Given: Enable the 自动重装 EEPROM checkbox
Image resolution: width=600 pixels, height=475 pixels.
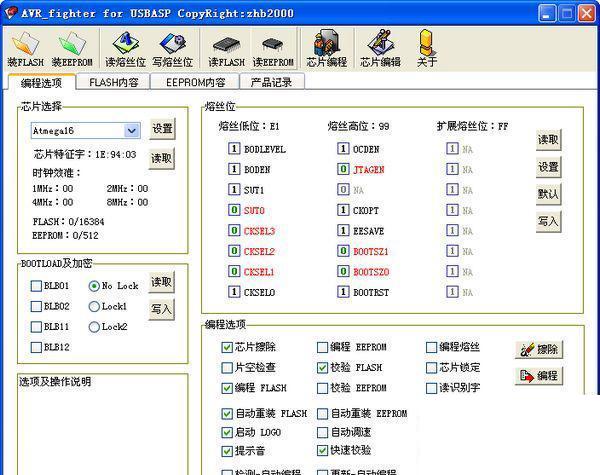Looking at the screenshot, I should click(x=323, y=414).
